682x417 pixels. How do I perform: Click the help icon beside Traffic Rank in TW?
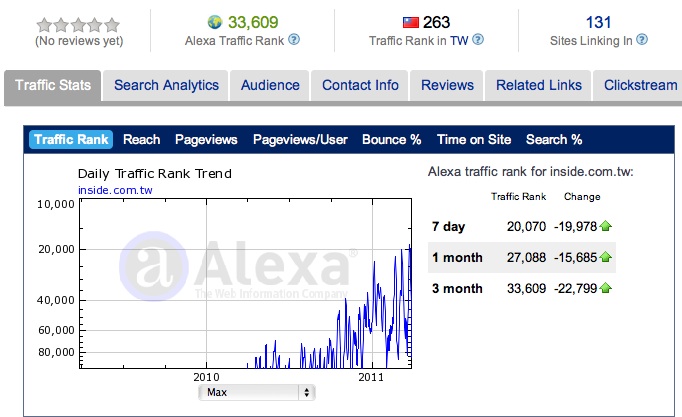pos(478,40)
